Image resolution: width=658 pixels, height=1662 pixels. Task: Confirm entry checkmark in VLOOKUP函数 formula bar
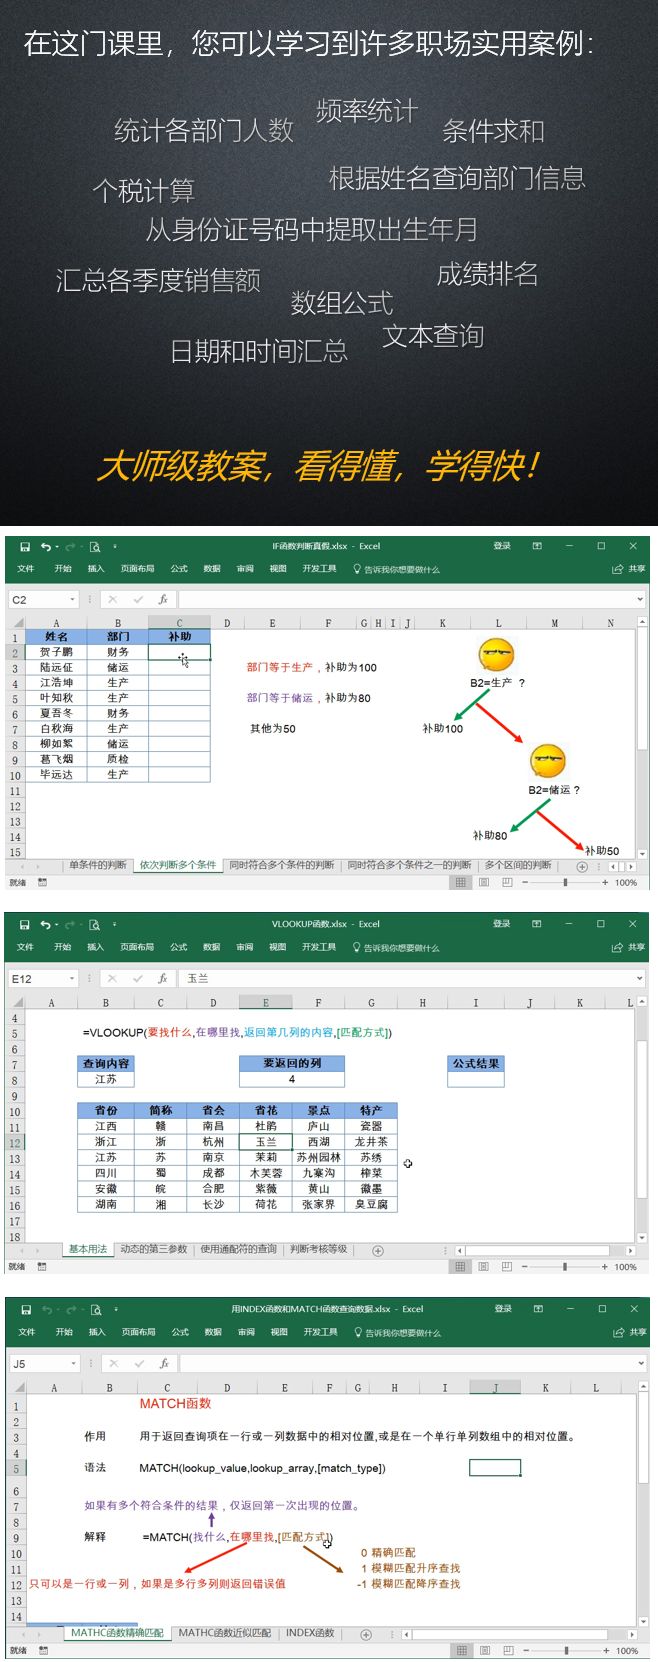tap(138, 978)
